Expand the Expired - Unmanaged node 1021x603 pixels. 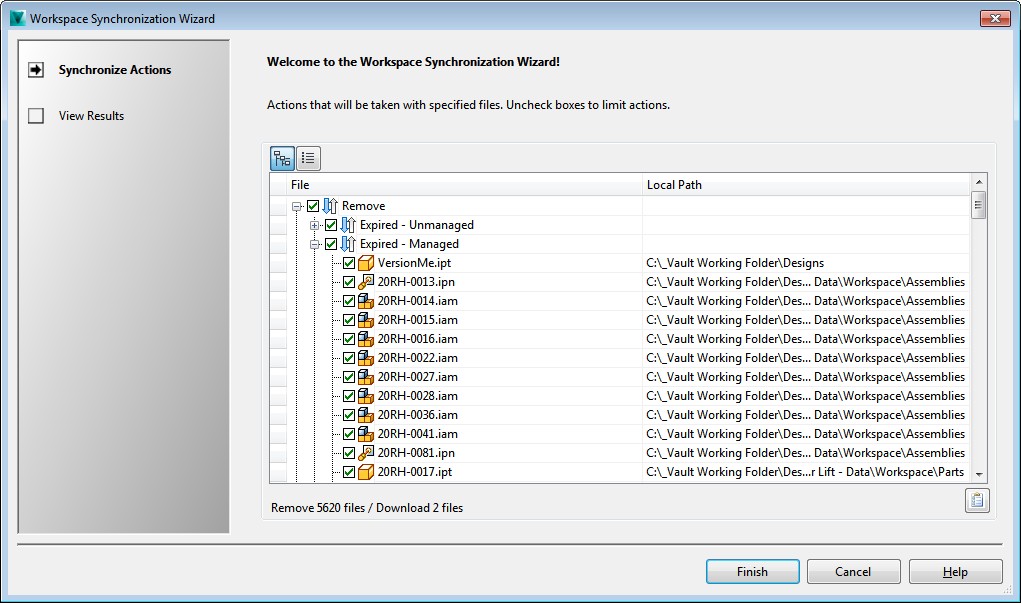[x=315, y=225]
